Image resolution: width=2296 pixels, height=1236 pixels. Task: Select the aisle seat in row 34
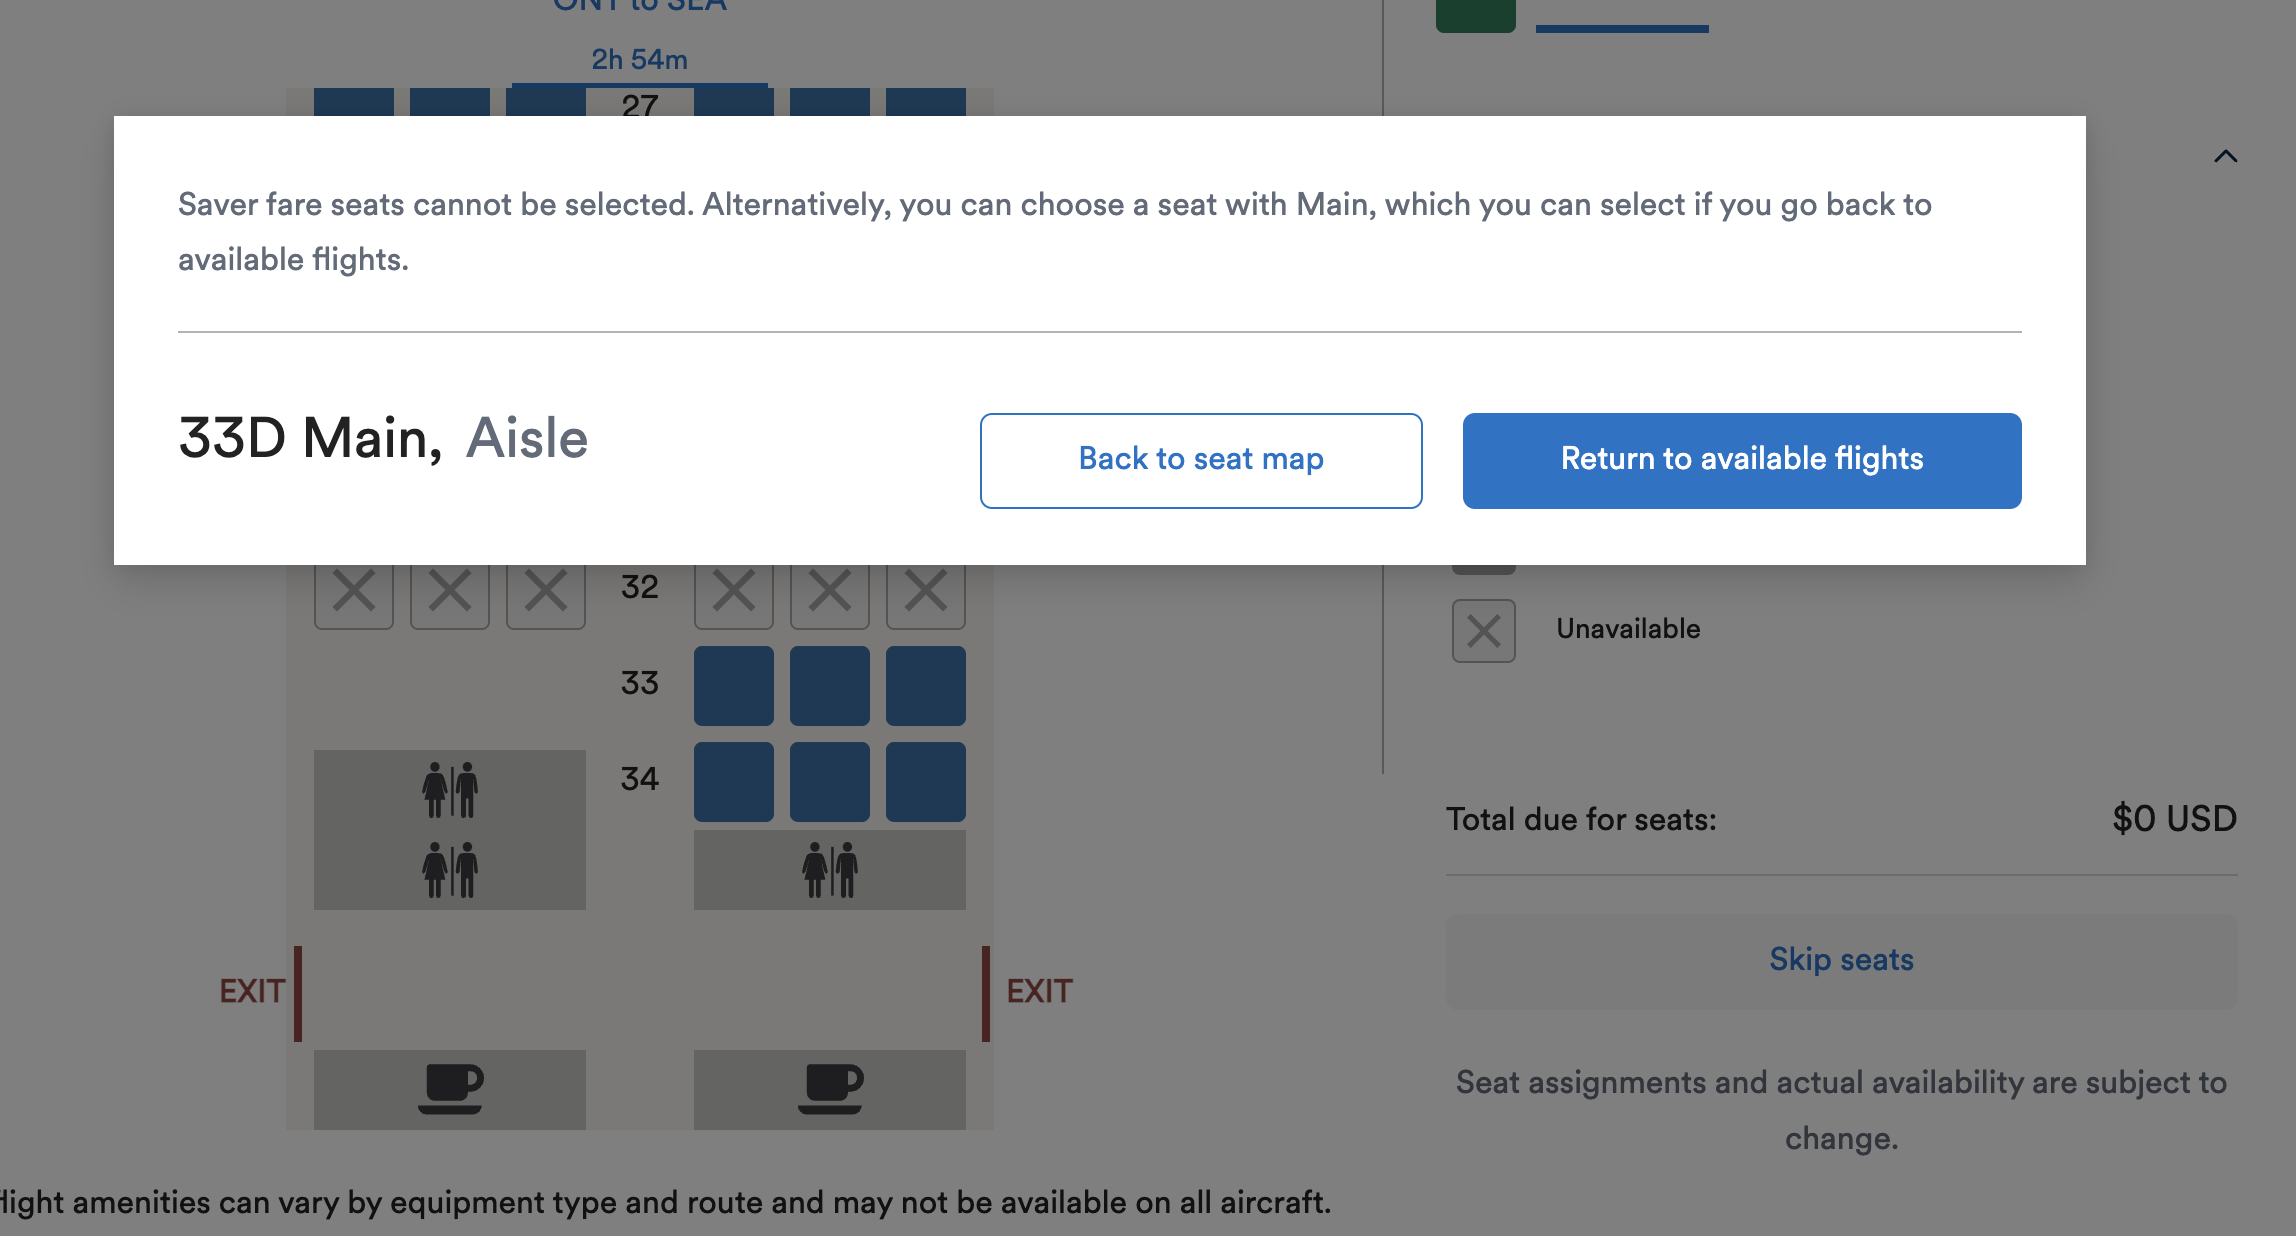(x=734, y=781)
